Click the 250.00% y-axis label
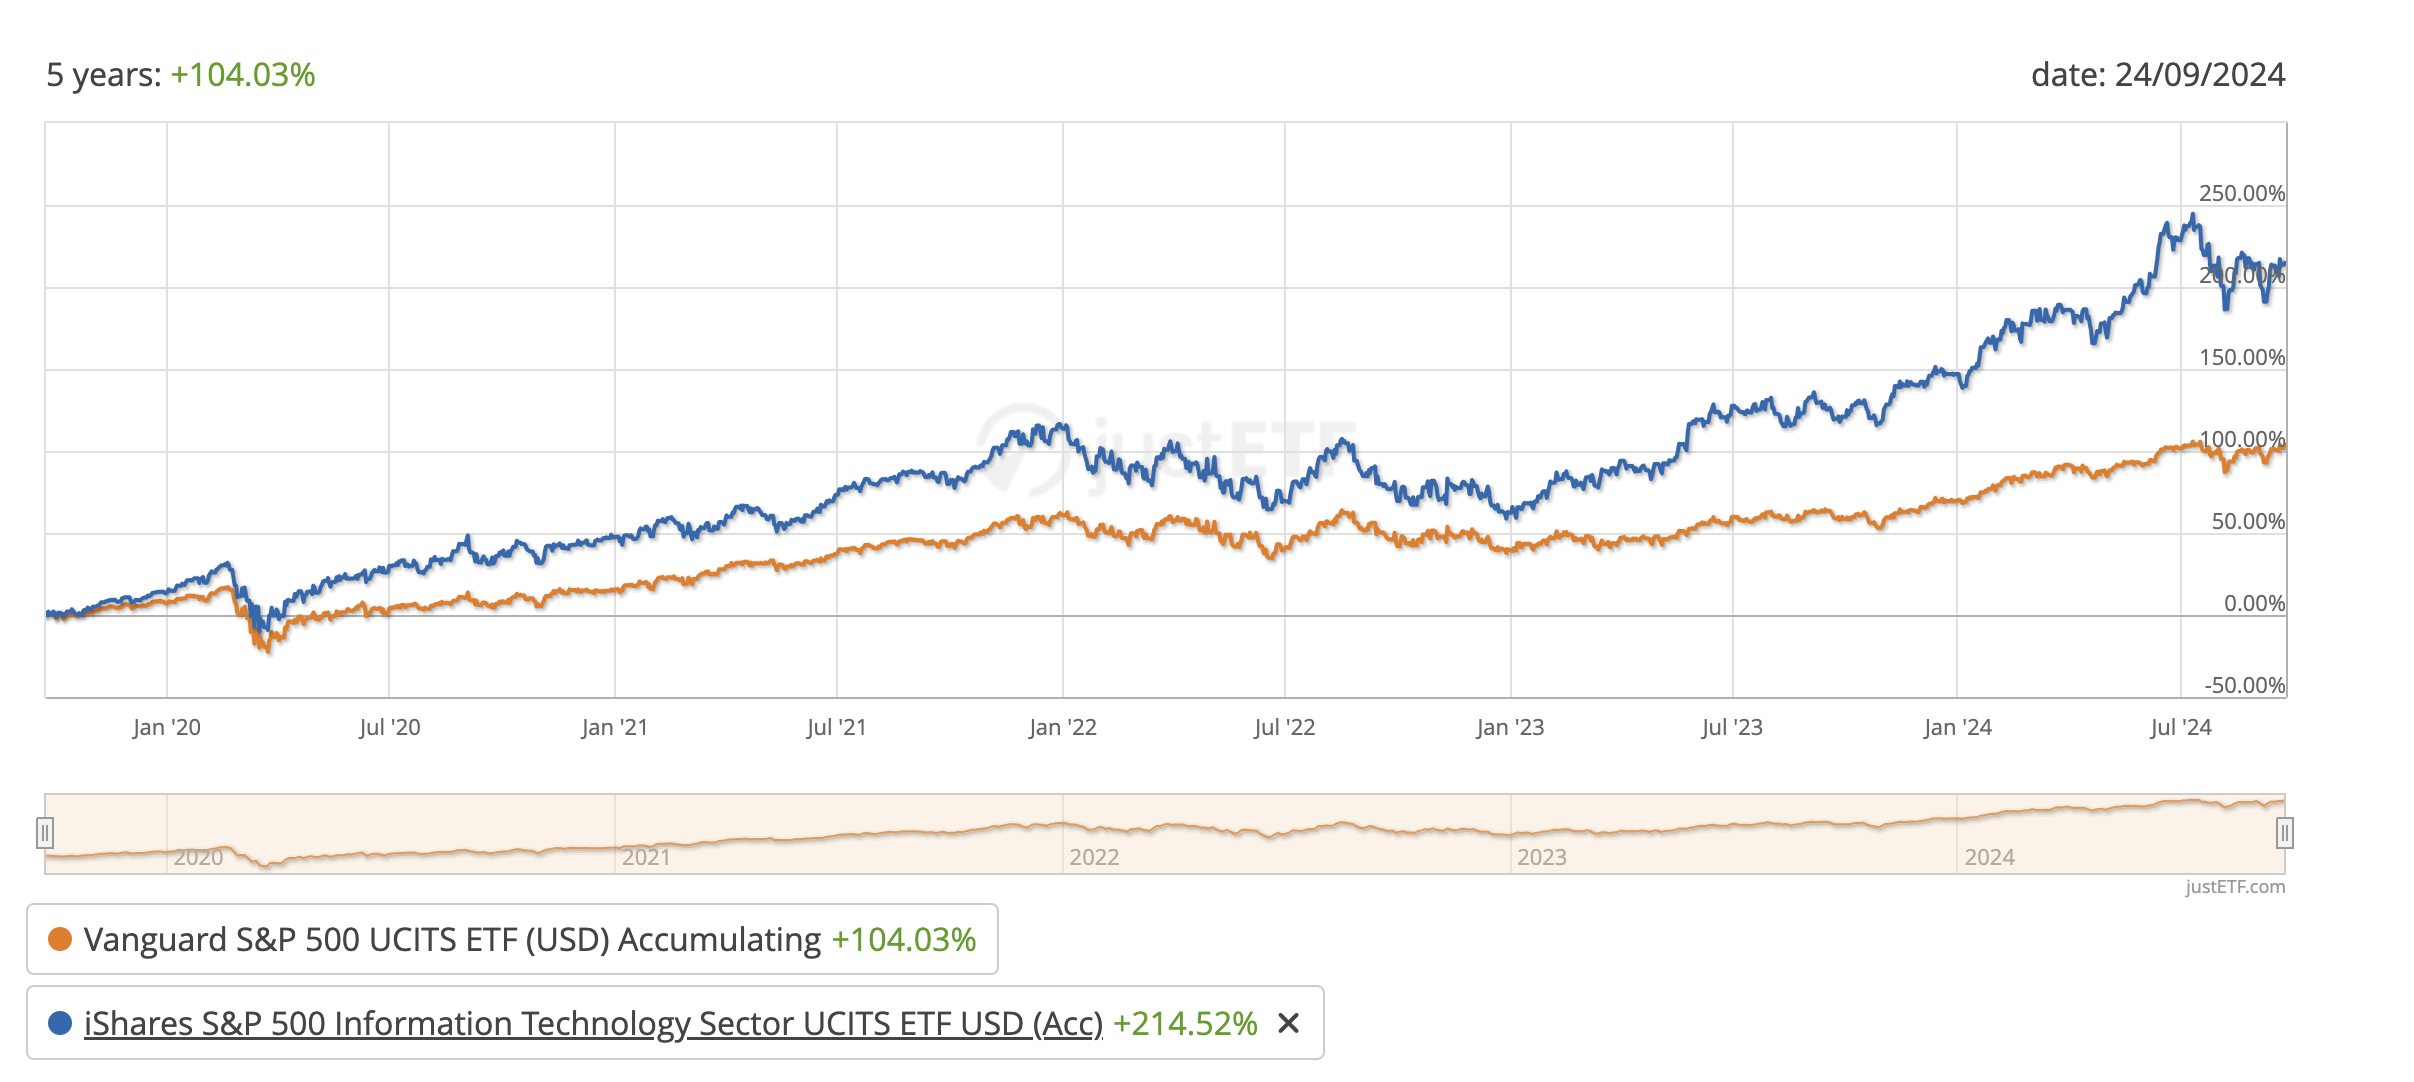The width and height of the screenshot is (2414, 1082). point(2241,193)
